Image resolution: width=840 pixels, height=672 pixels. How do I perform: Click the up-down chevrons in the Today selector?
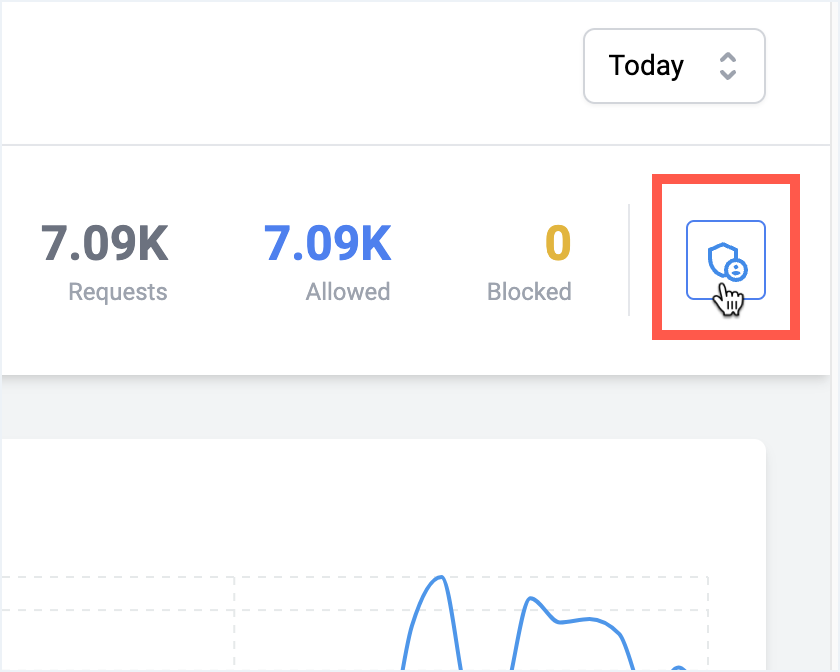pyautogui.click(x=728, y=66)
